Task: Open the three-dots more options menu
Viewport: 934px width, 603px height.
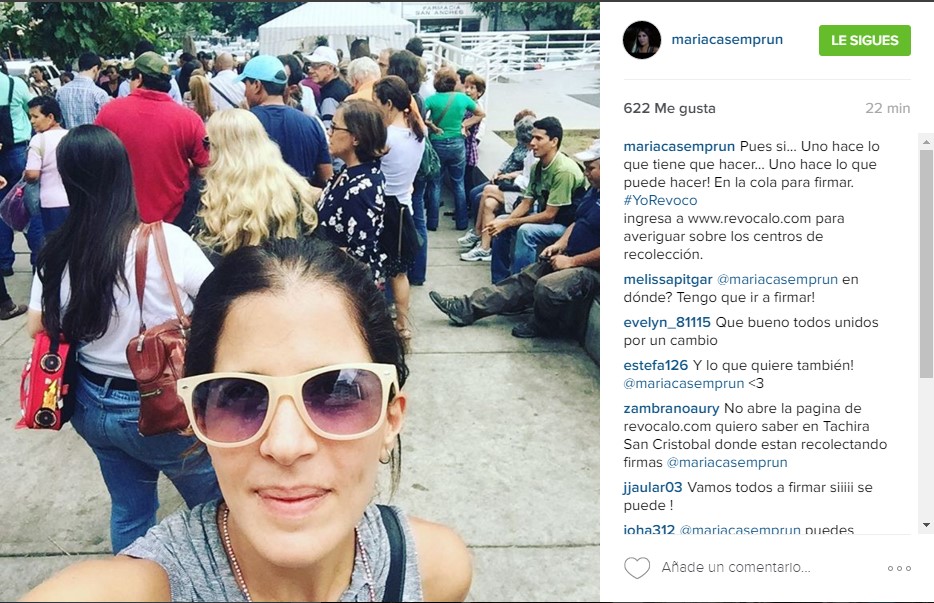Action: click(x=899, y=568)
